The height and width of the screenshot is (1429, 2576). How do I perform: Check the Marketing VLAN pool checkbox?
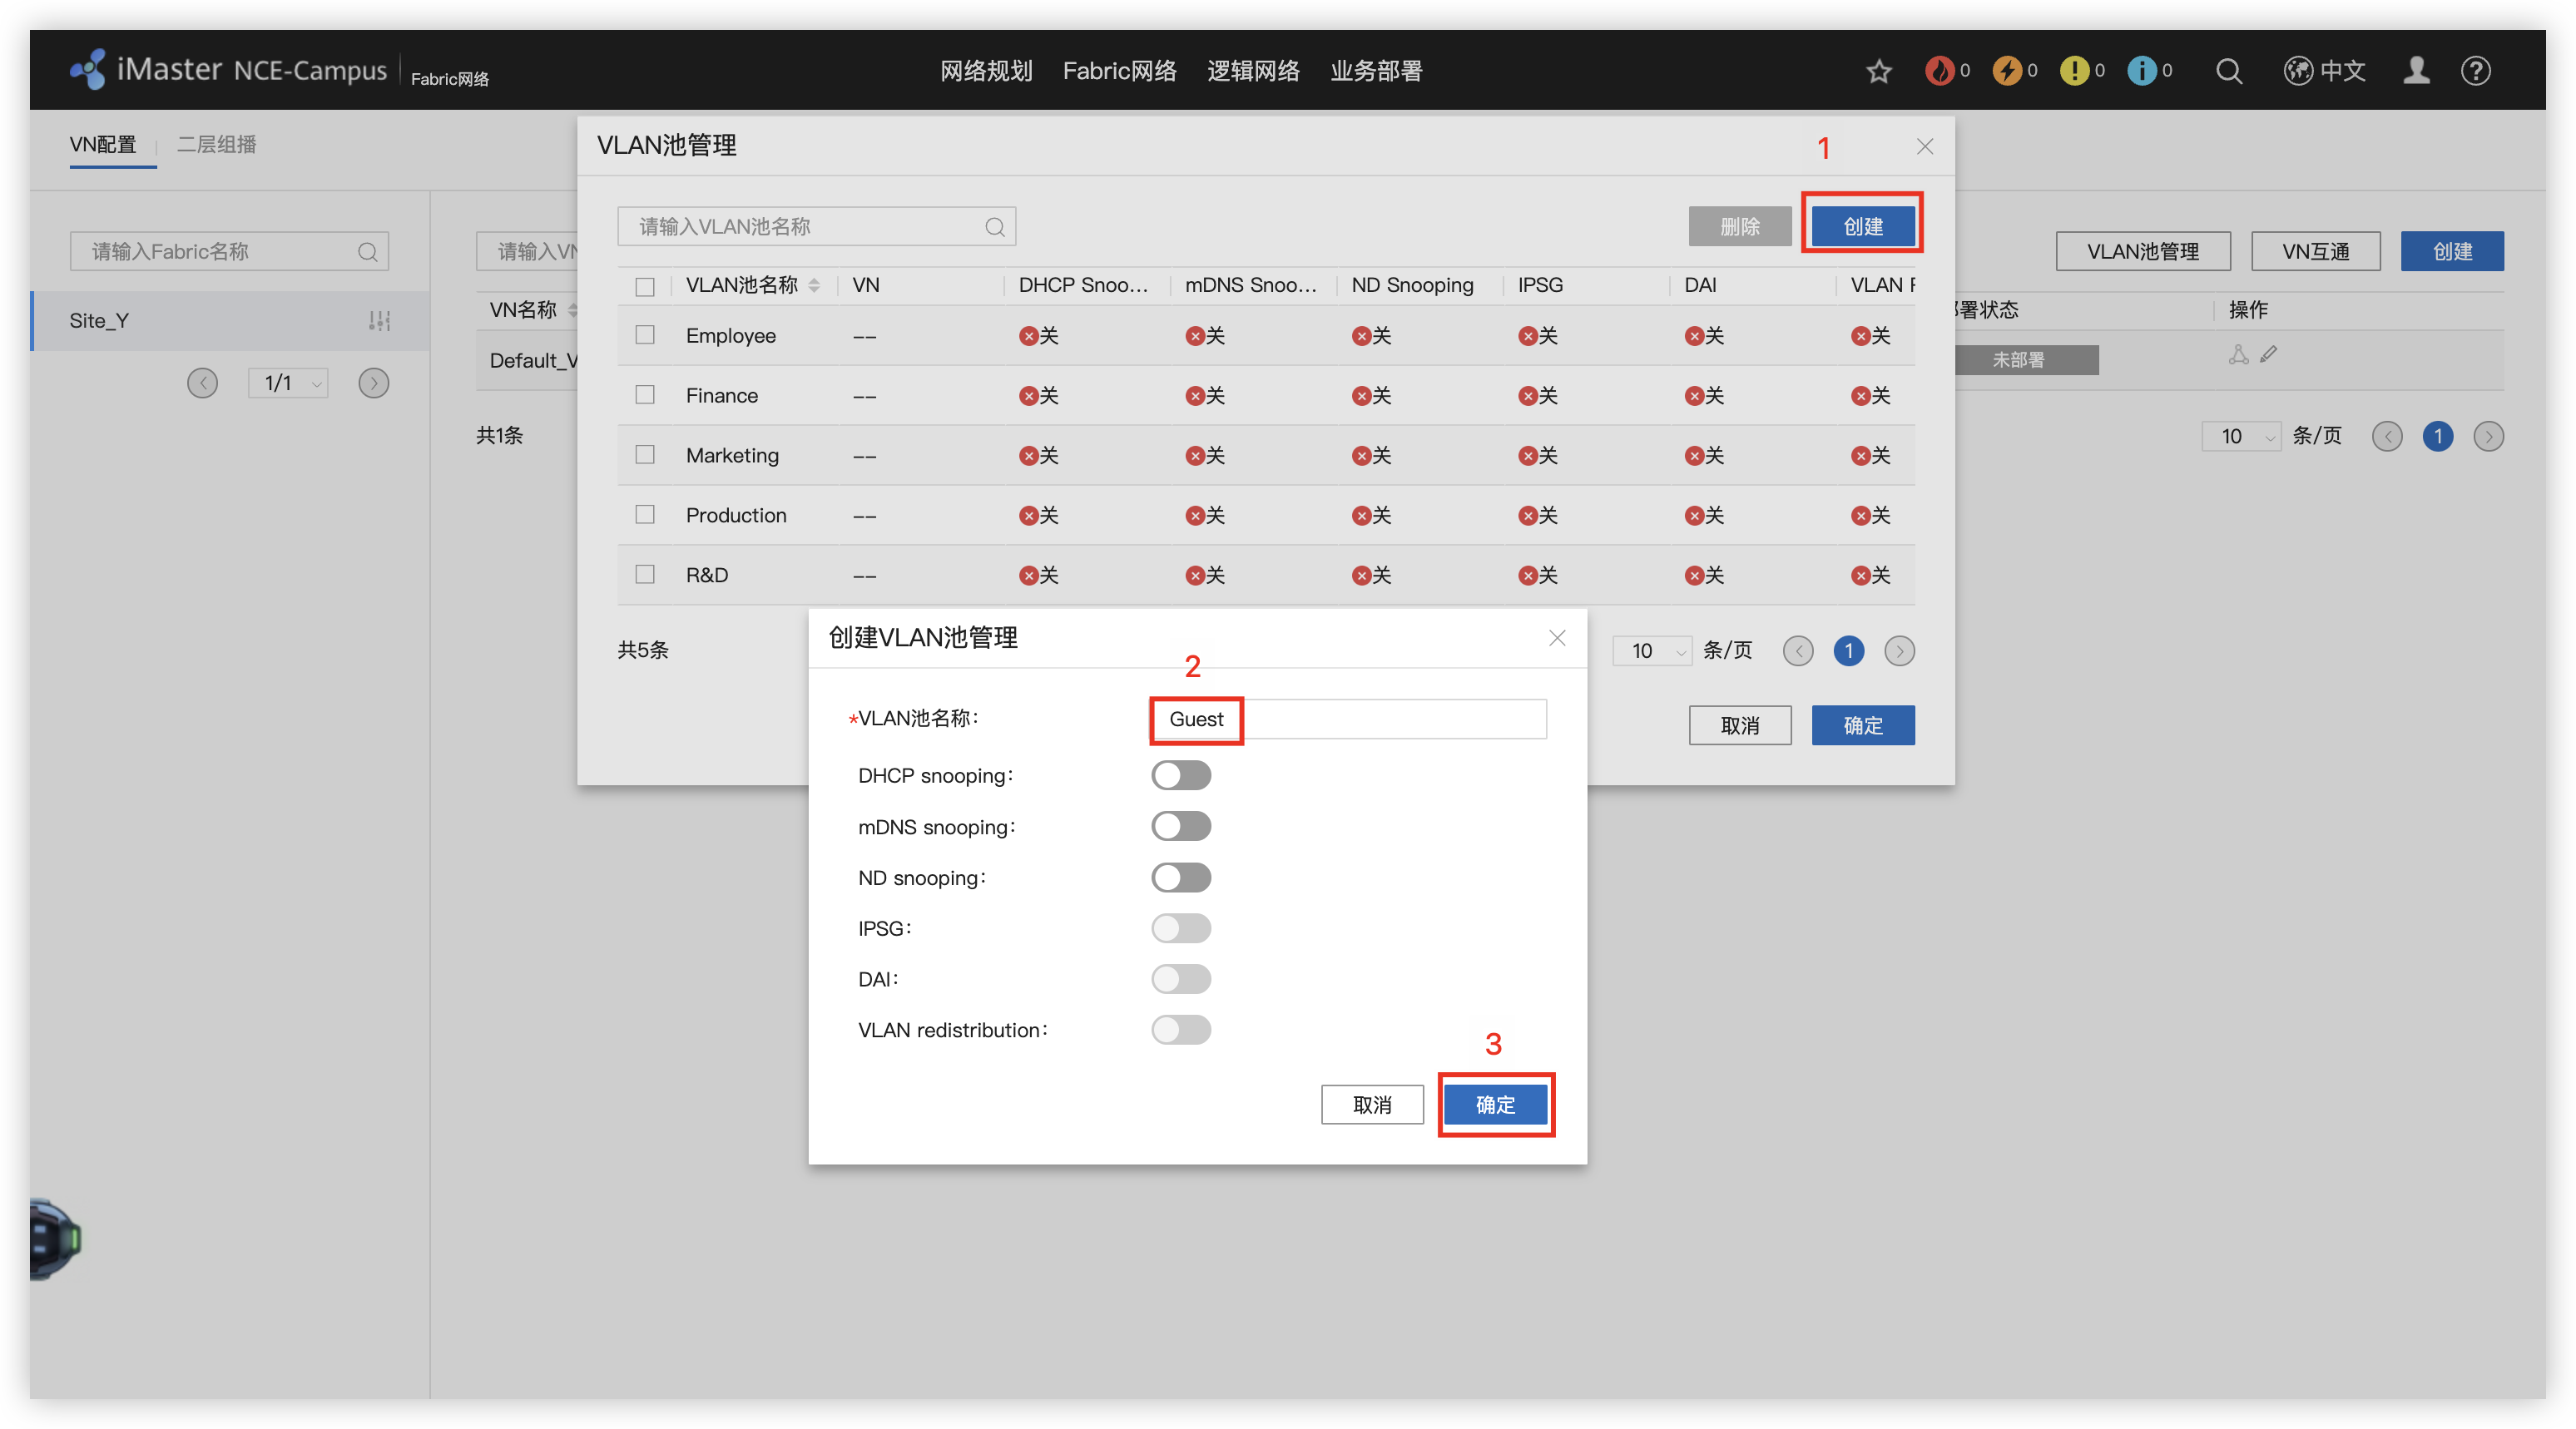tap(645, 455)
